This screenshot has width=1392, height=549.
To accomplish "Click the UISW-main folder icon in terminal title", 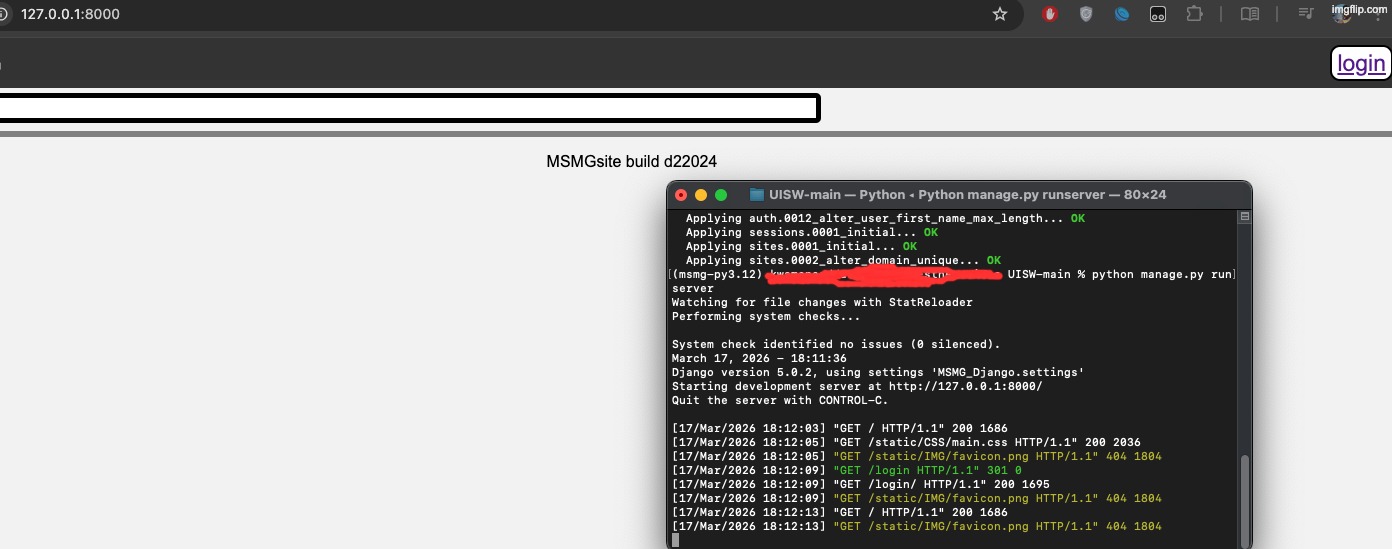I will 757,195.
